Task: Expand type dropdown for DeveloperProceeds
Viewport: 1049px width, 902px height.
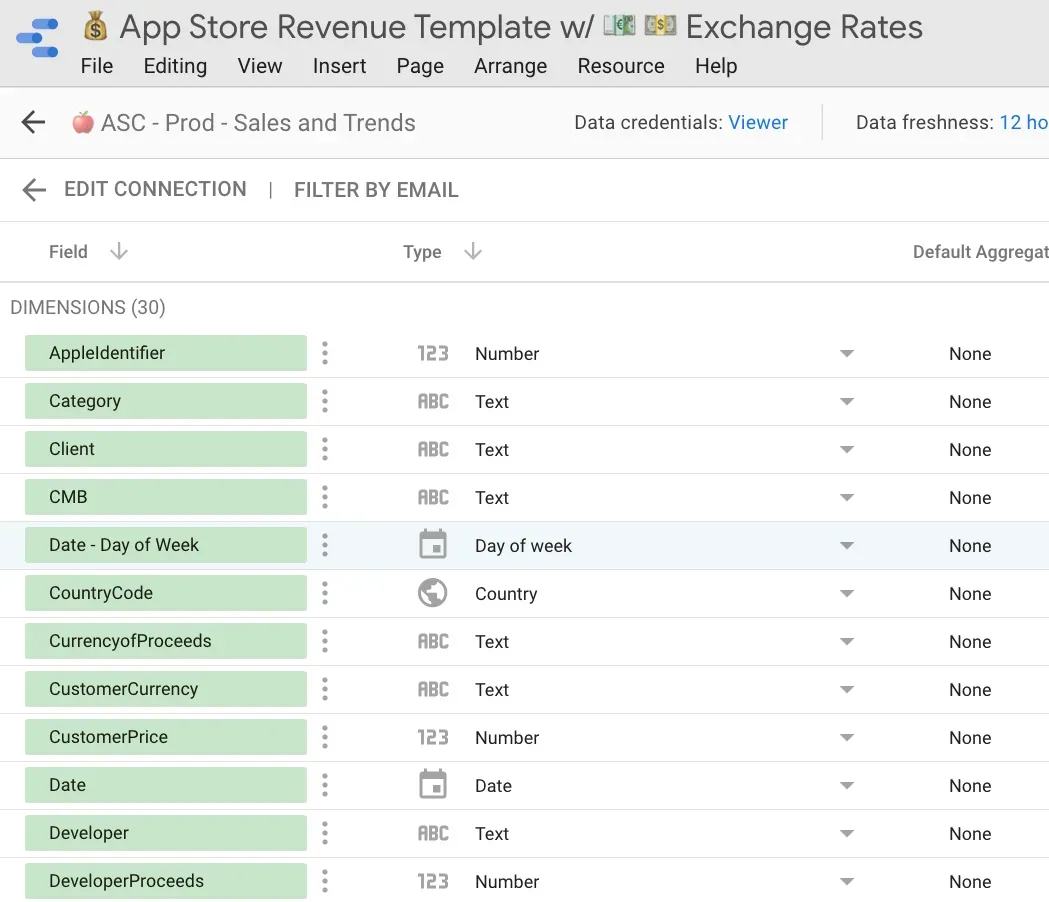Action: (847, 881)
